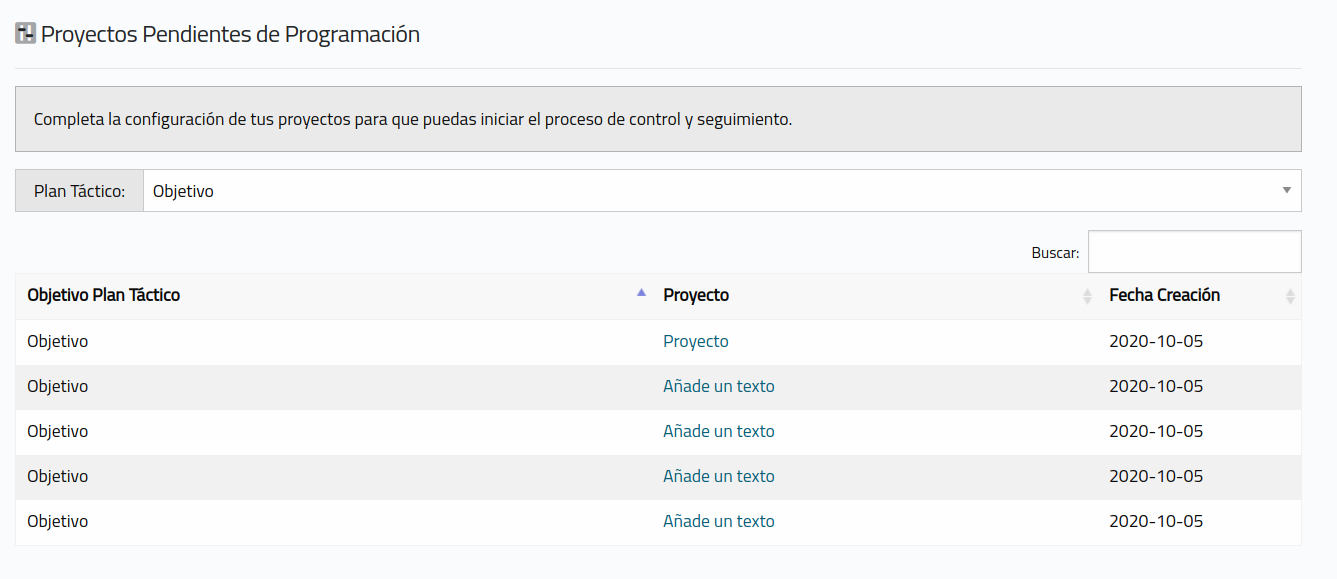
Task: Open the "Proyecto" link in the first row
Action: pyautogui.click(x=695, y=341)
